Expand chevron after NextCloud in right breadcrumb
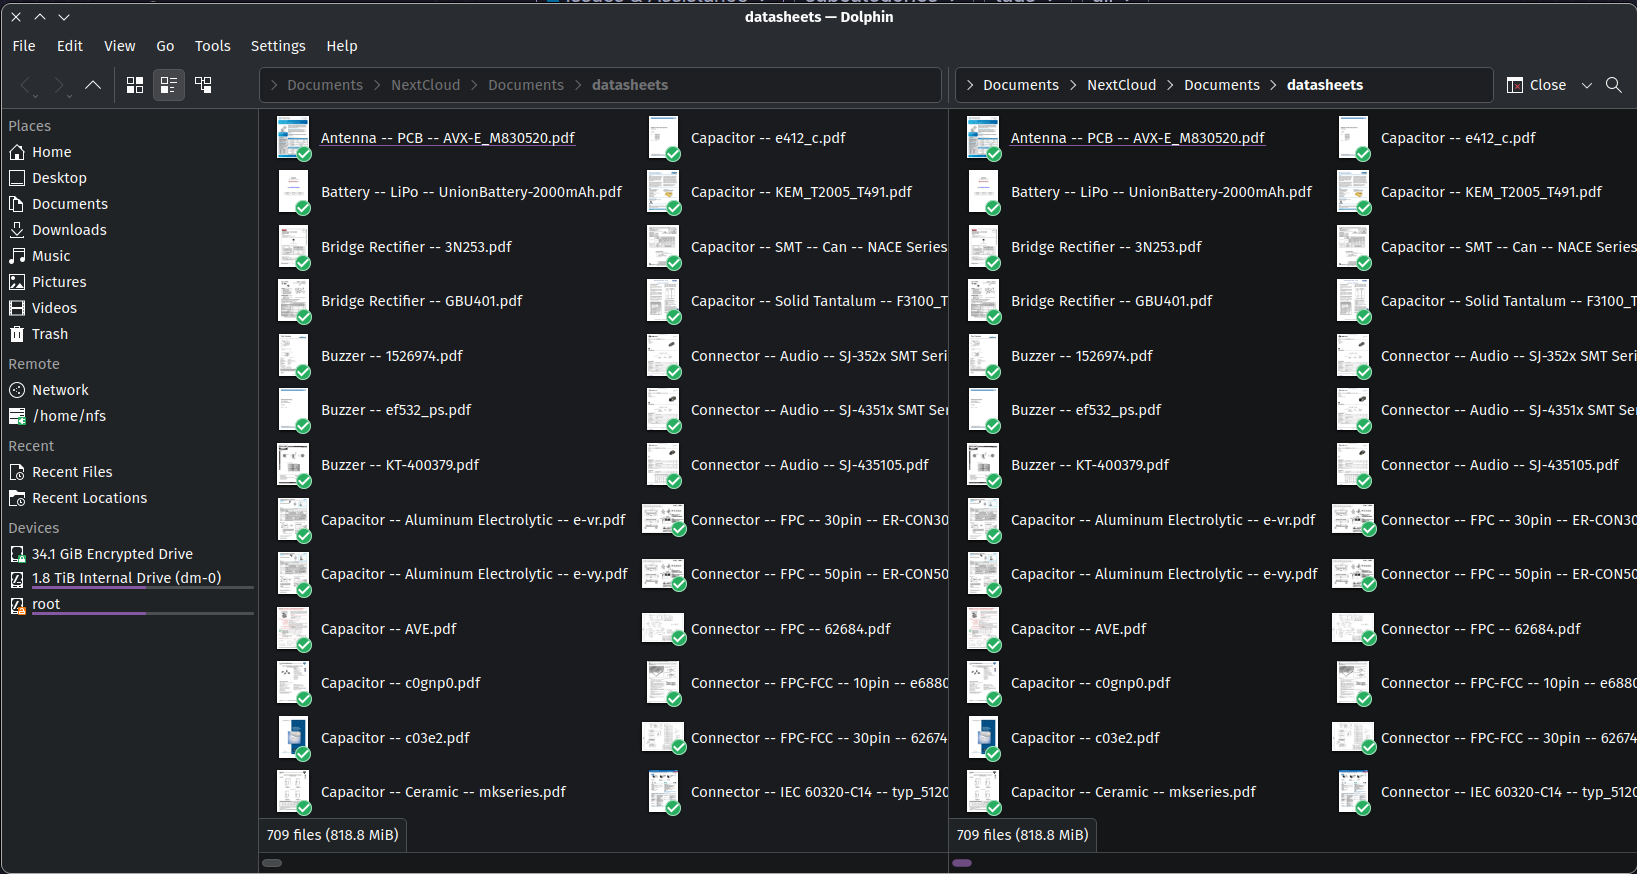 pos(1170,85)
